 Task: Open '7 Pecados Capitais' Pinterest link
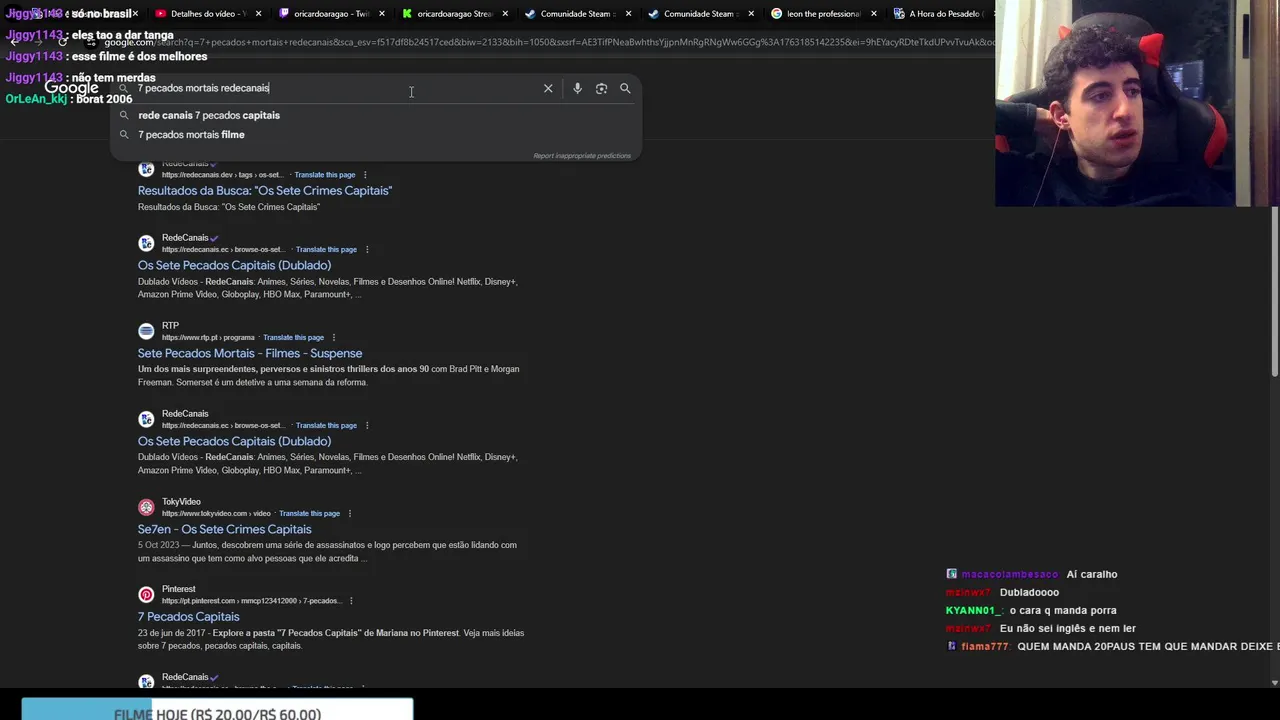(x=188, y=617)
